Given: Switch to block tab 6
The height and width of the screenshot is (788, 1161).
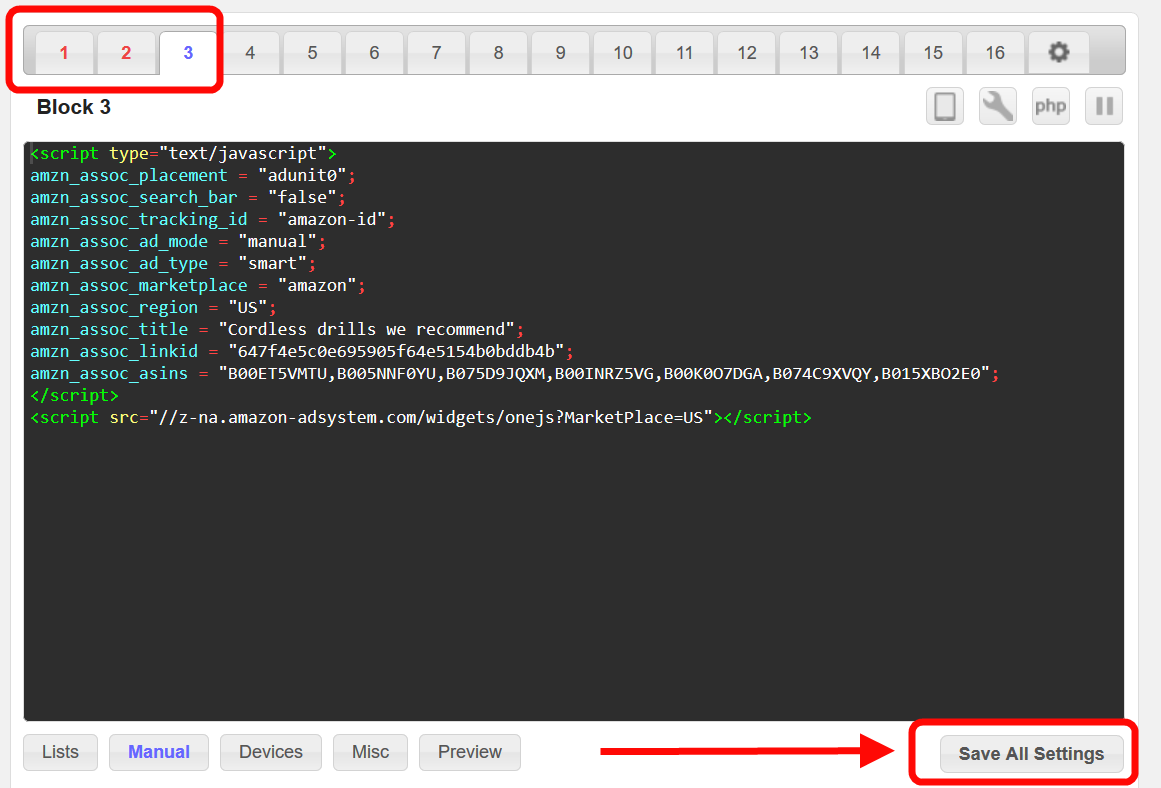Looking at the screenshot, I should coord(375,53).
